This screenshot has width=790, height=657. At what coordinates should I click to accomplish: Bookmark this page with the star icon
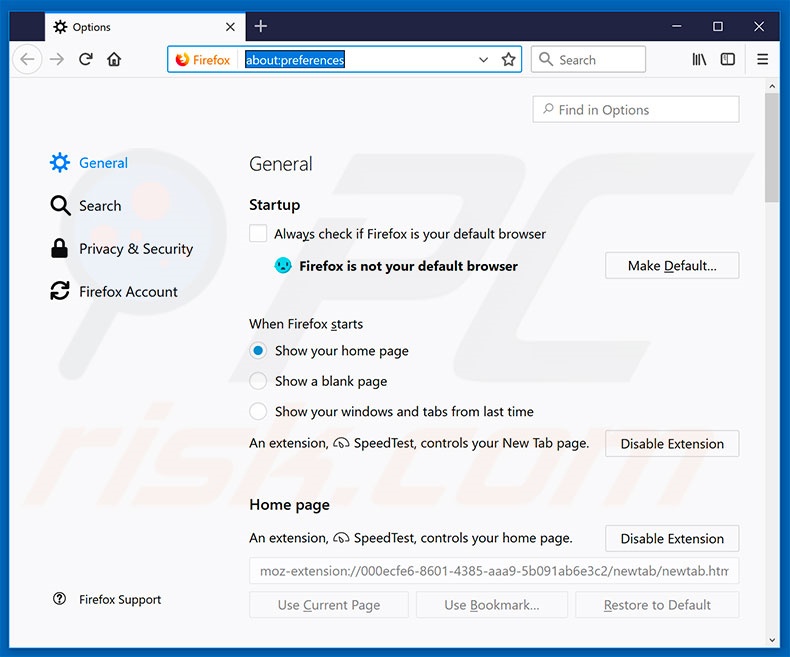pos(509,60)
